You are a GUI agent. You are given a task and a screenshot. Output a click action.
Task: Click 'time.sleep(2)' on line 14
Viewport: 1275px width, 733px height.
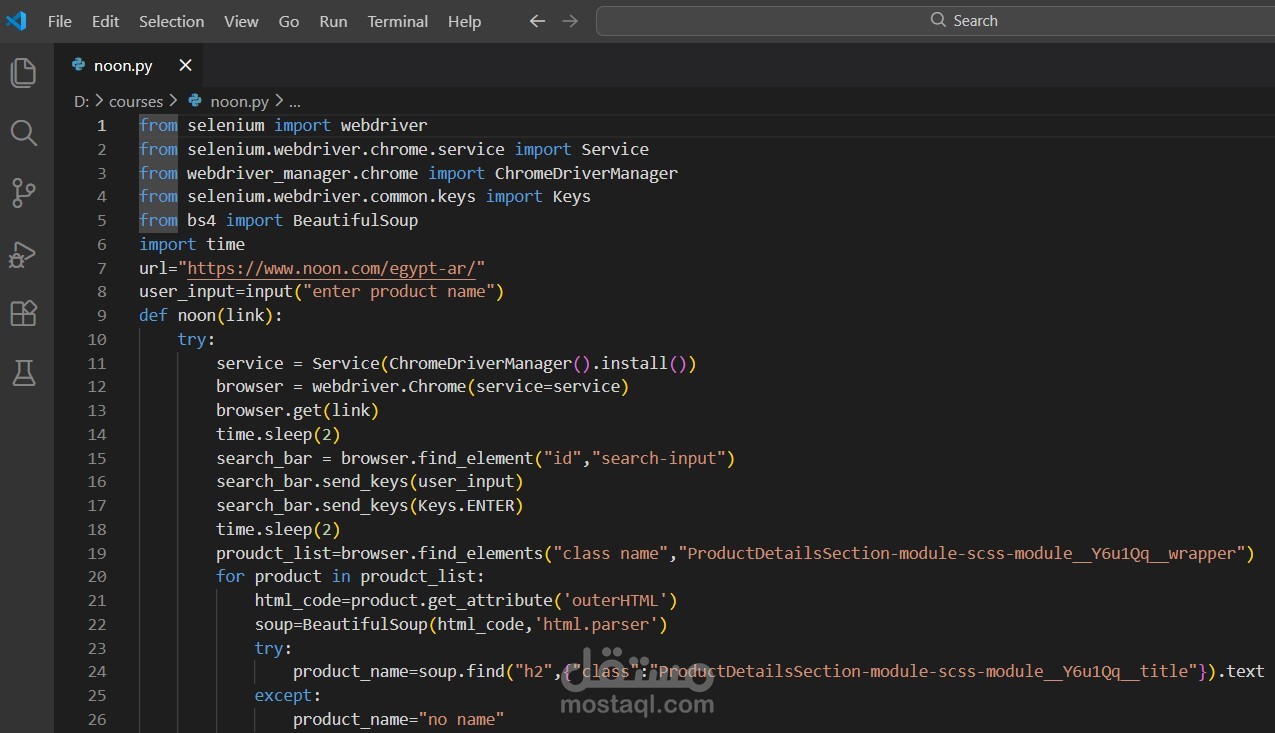(279, 434)
